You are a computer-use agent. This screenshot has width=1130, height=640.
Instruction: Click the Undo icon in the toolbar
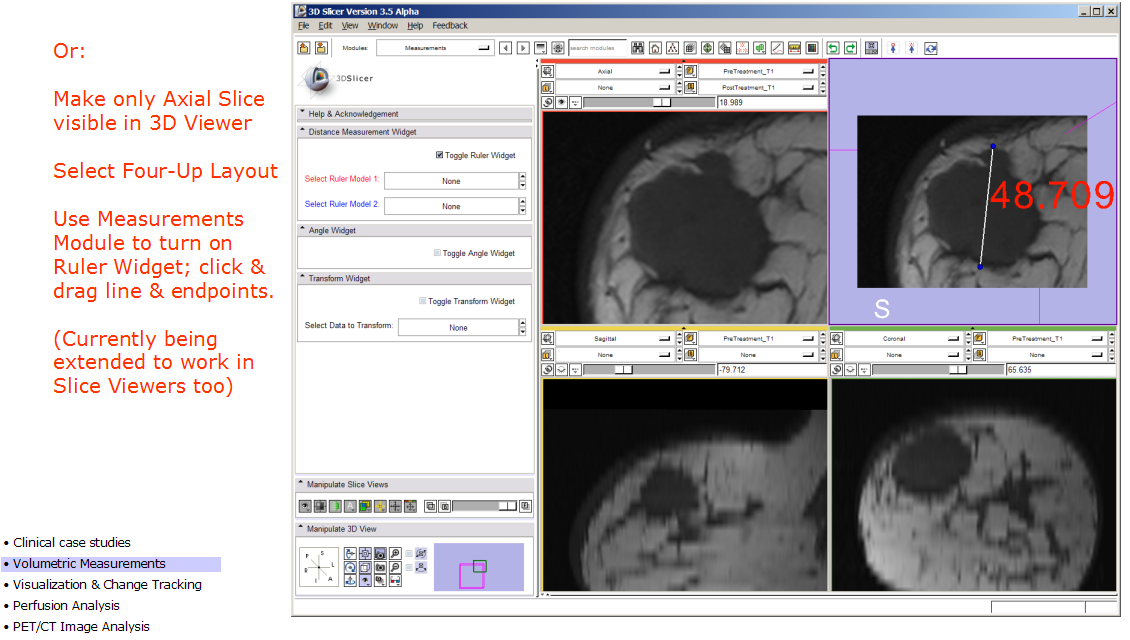833,47
